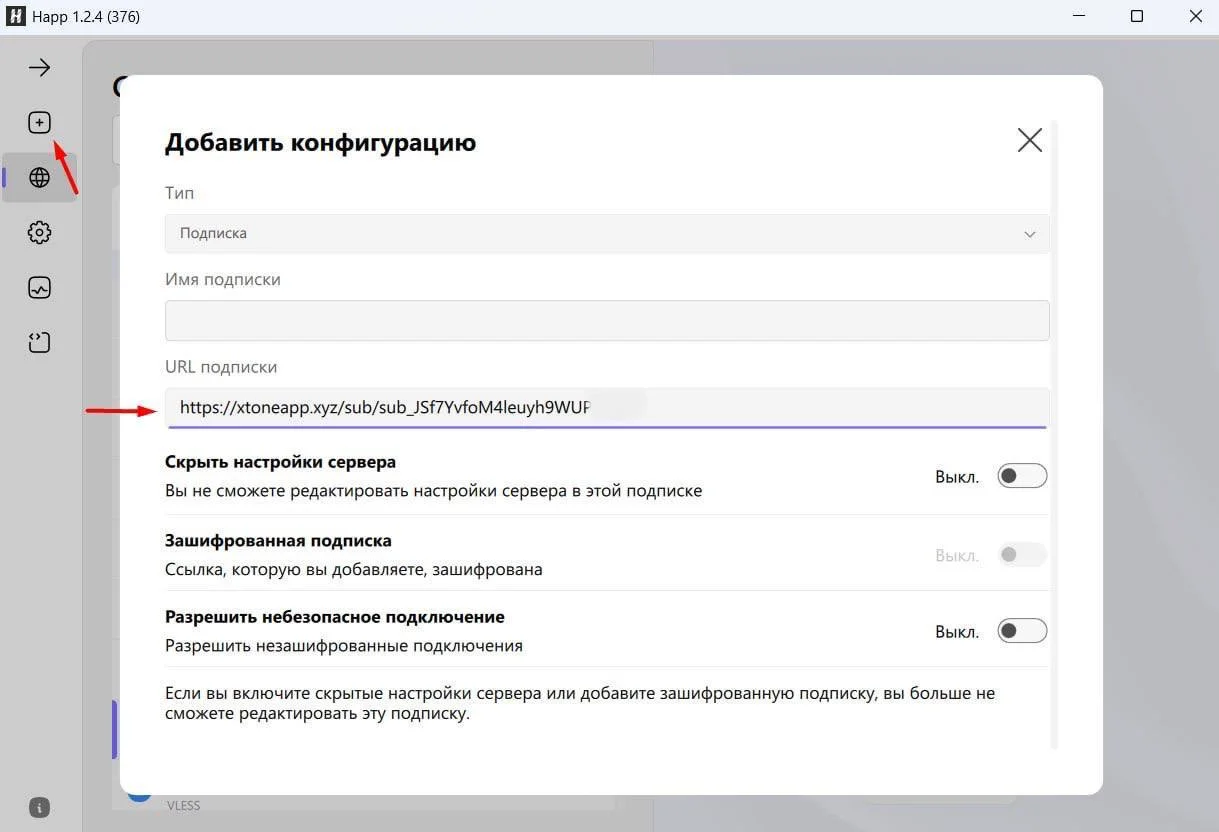Close the Happ application window
This screenshot has width=1219, height=832.
(1195, 17)
